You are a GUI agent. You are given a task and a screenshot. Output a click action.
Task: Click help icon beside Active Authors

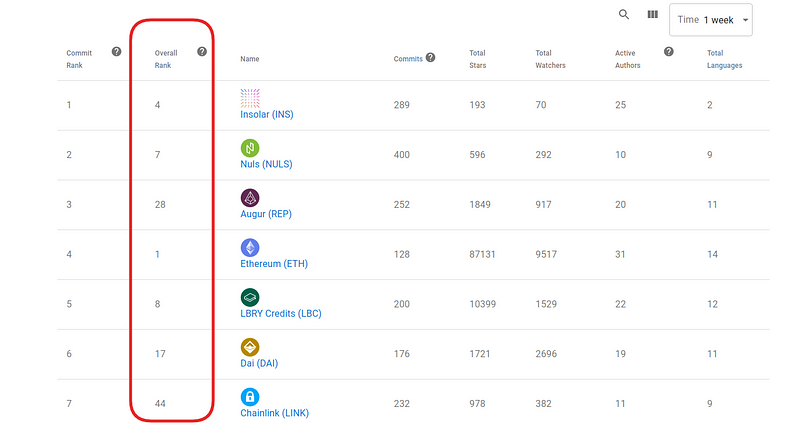pos(669,52)
